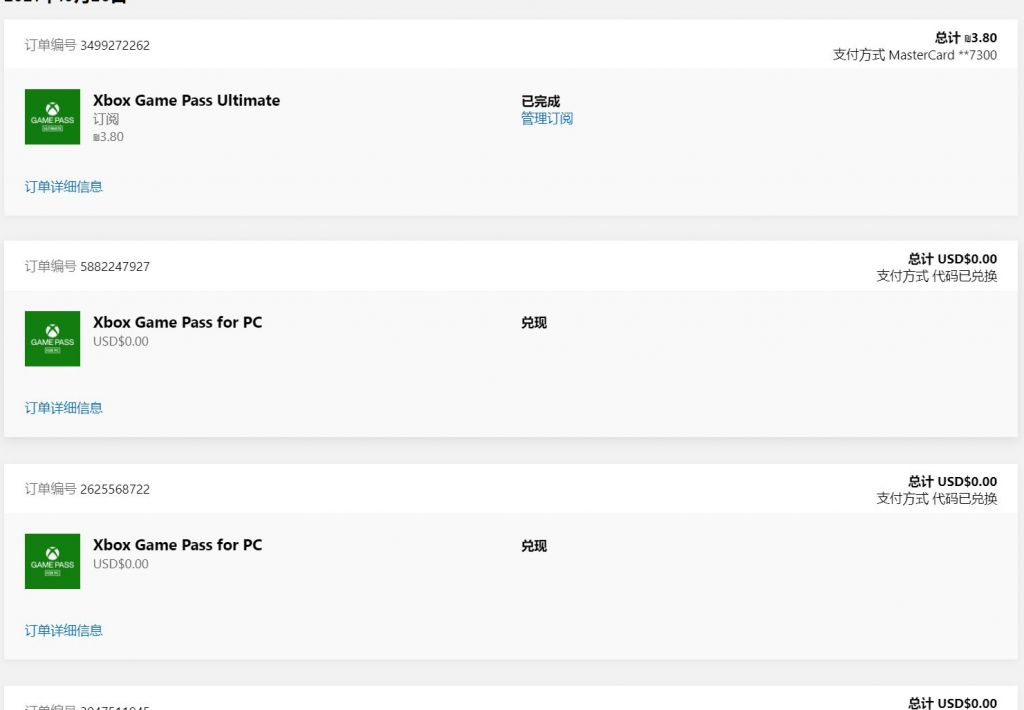Click the 兑现 status in order 5882247927

tap(534, 323)
